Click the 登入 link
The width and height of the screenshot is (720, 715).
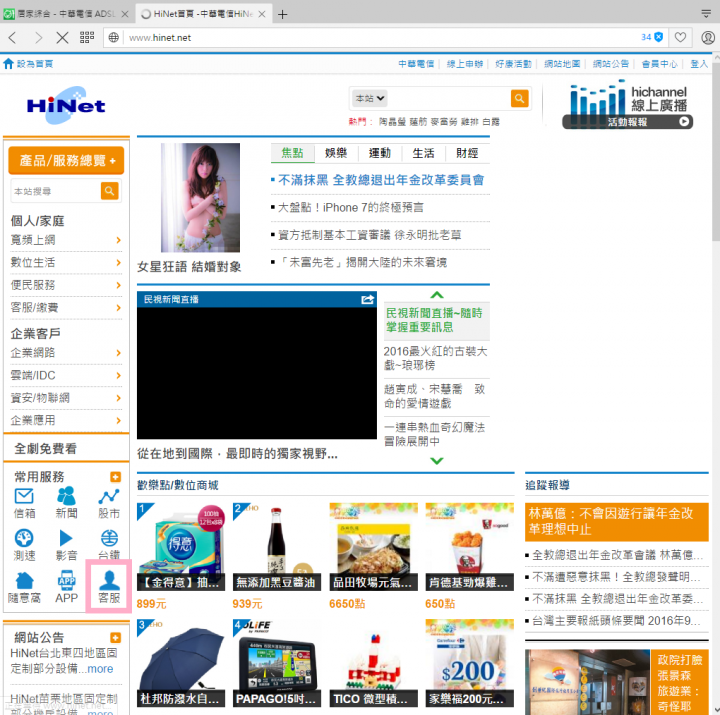pos(699,64)
